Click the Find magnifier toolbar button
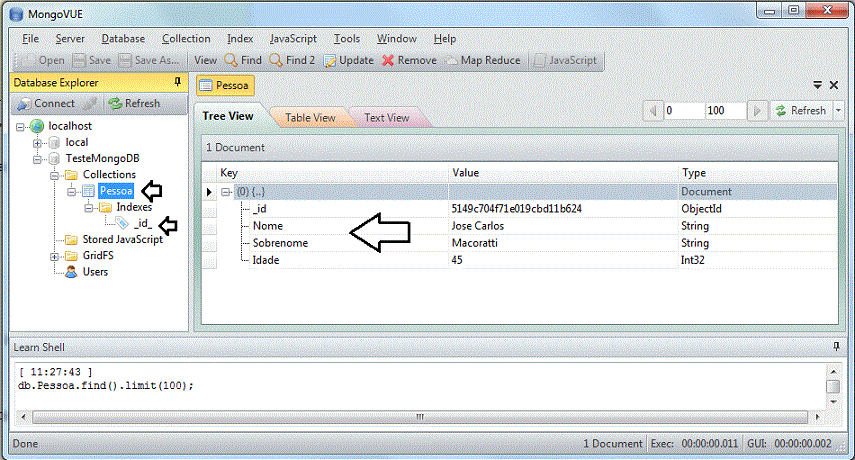 243,60
